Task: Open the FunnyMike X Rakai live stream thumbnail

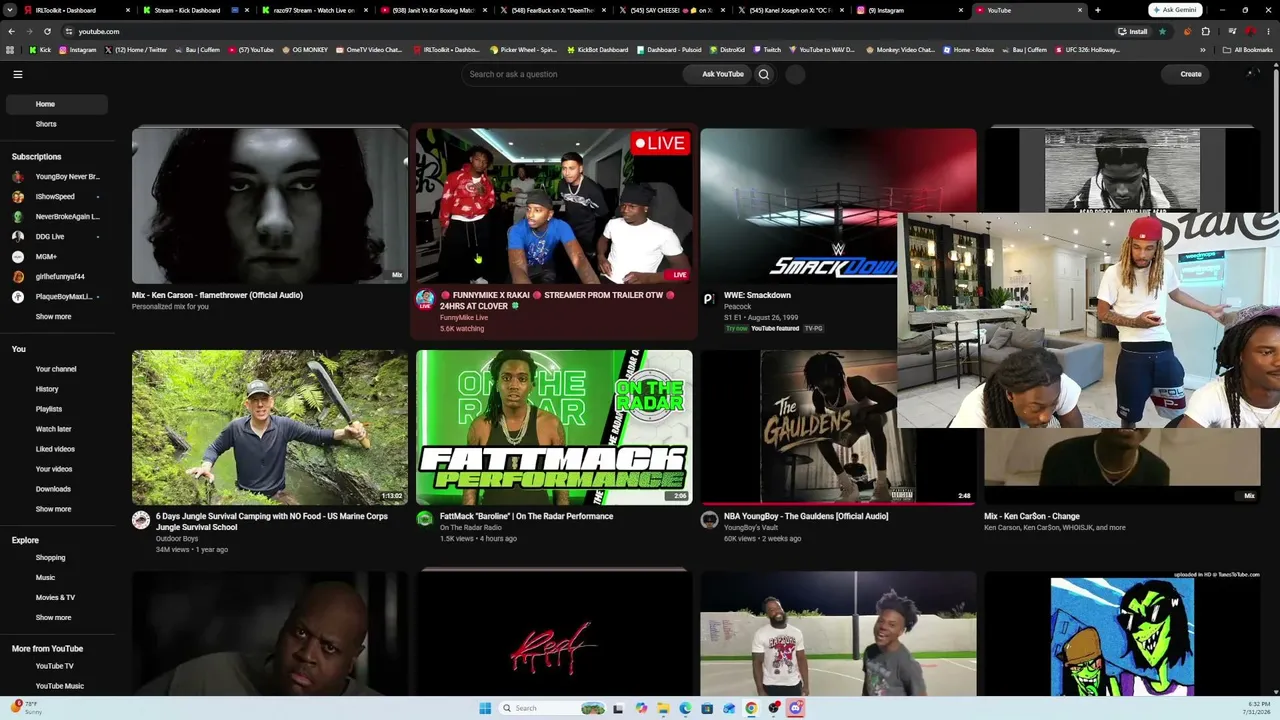Action: (554, 205)
